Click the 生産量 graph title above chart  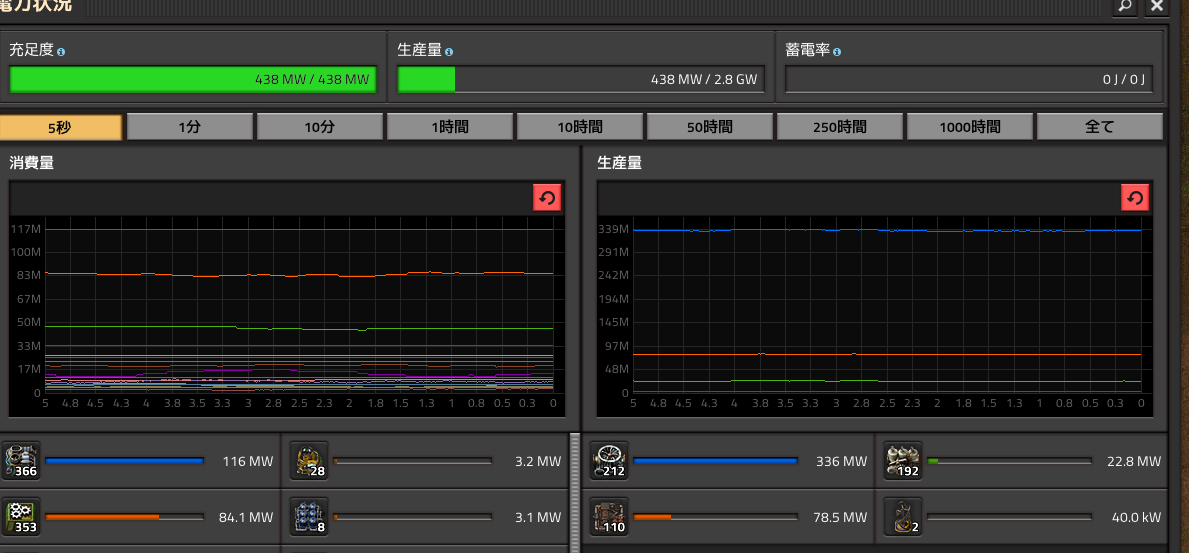620,162
